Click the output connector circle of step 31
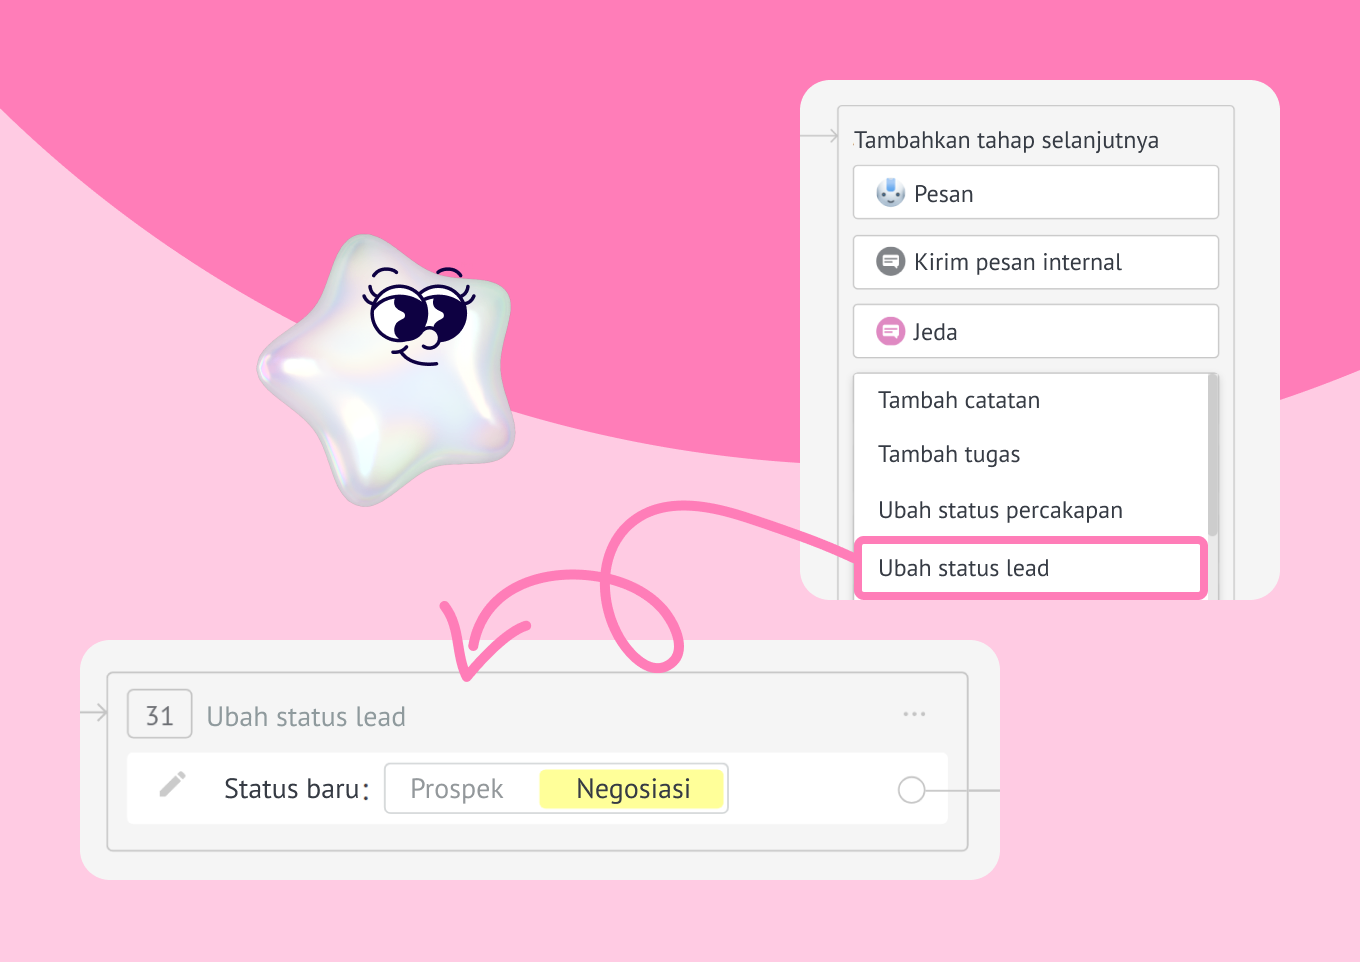 point(911,790)
